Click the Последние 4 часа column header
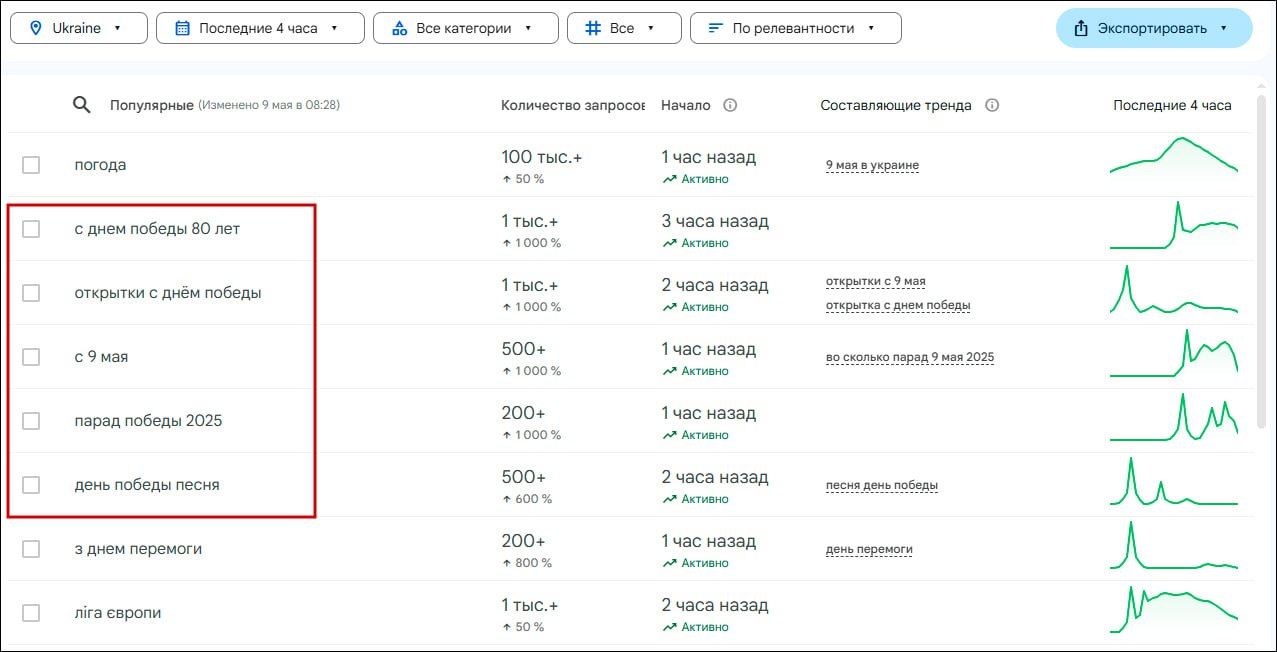Screen dimensions: 1277x652 (x=1172, y=105)
